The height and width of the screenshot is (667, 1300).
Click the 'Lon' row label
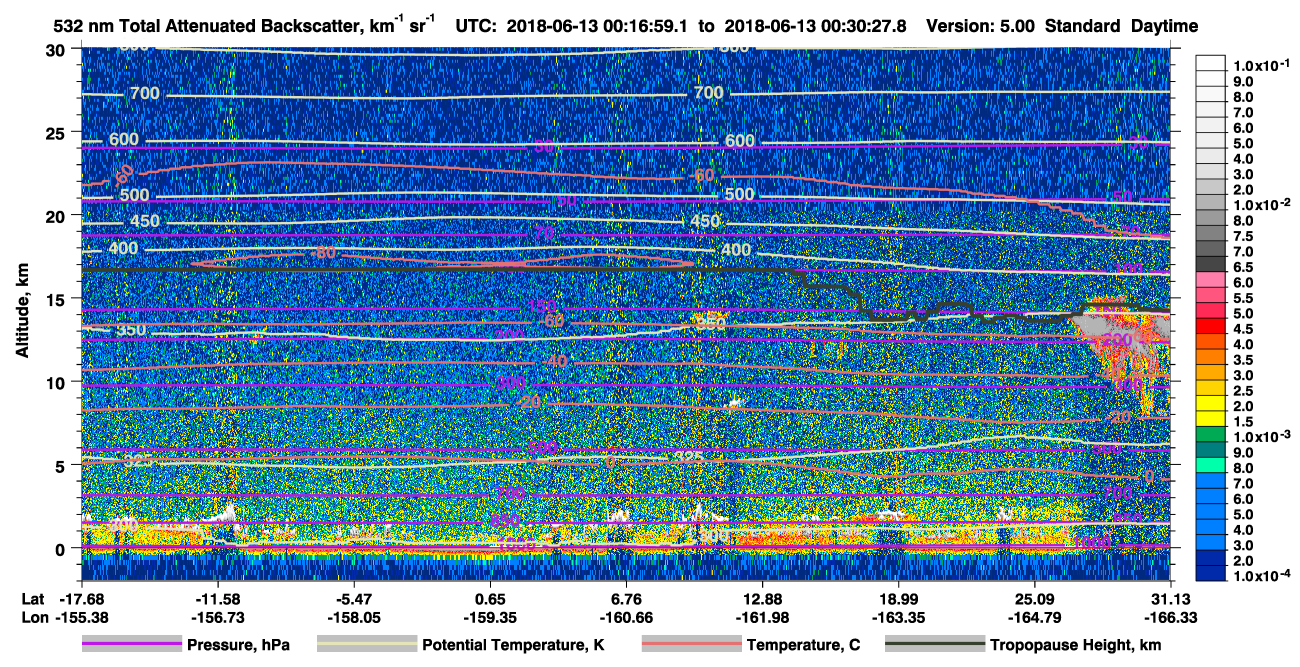tap(33, 616)
